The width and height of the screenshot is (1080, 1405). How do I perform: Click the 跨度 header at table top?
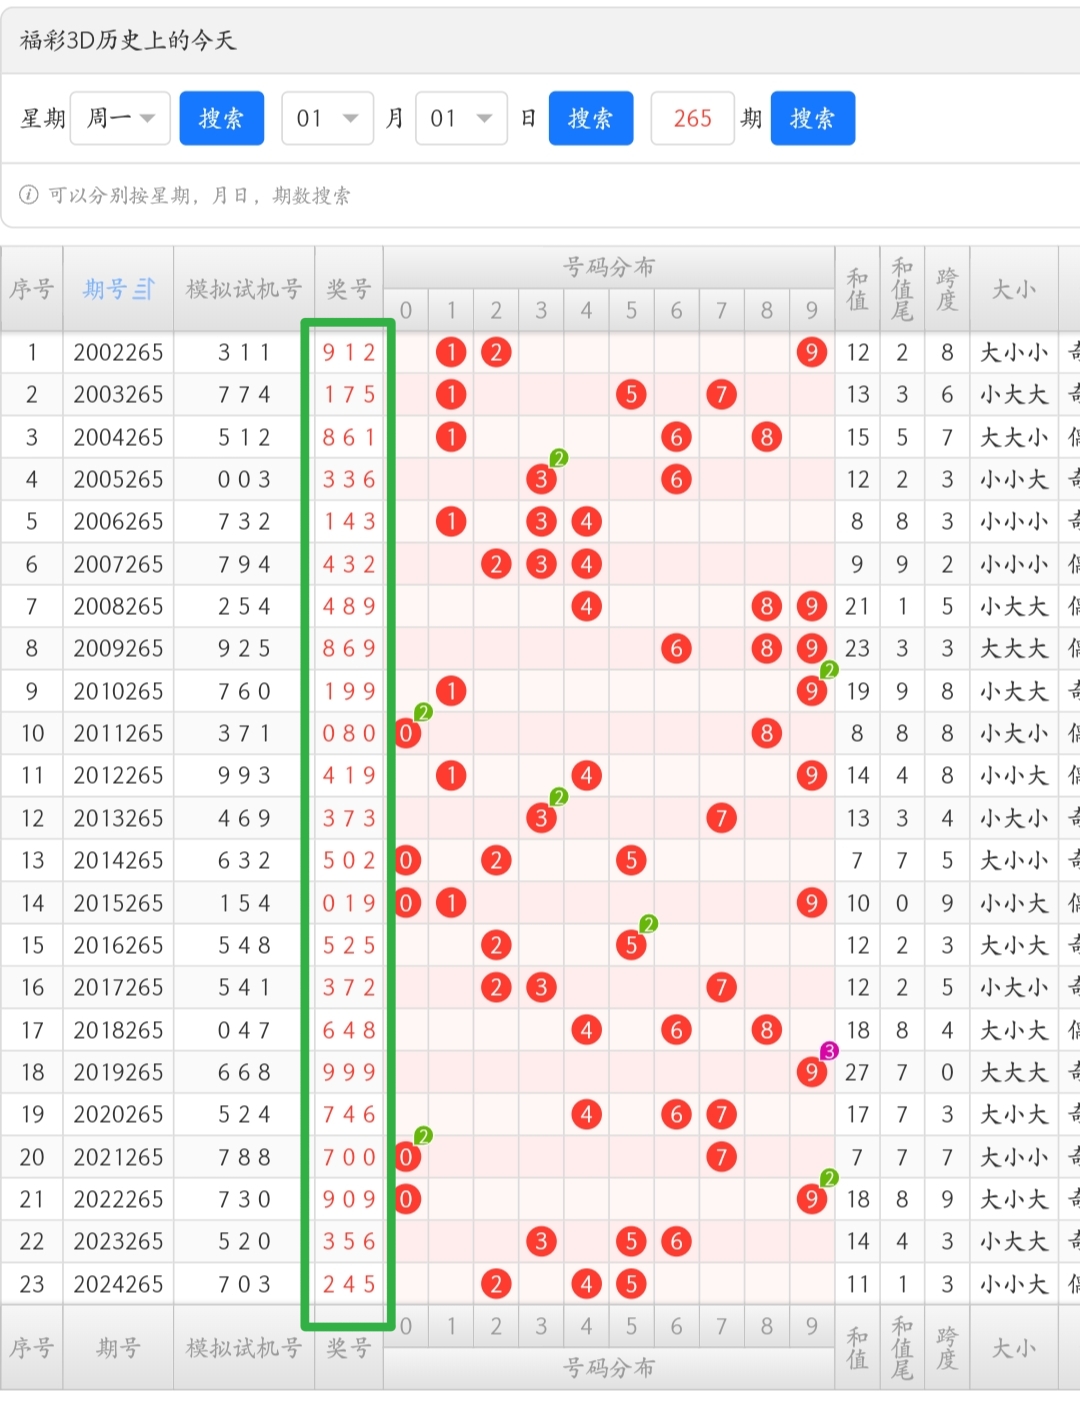click(x=946, y=289)
